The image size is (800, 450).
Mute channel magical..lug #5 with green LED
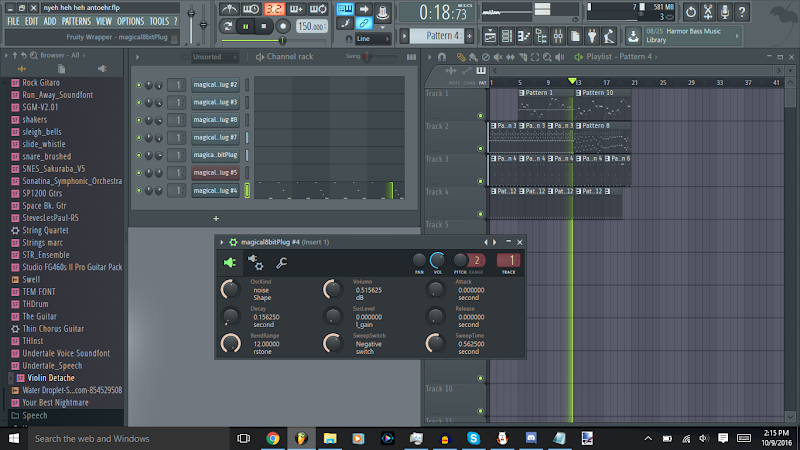pos(138,173)
